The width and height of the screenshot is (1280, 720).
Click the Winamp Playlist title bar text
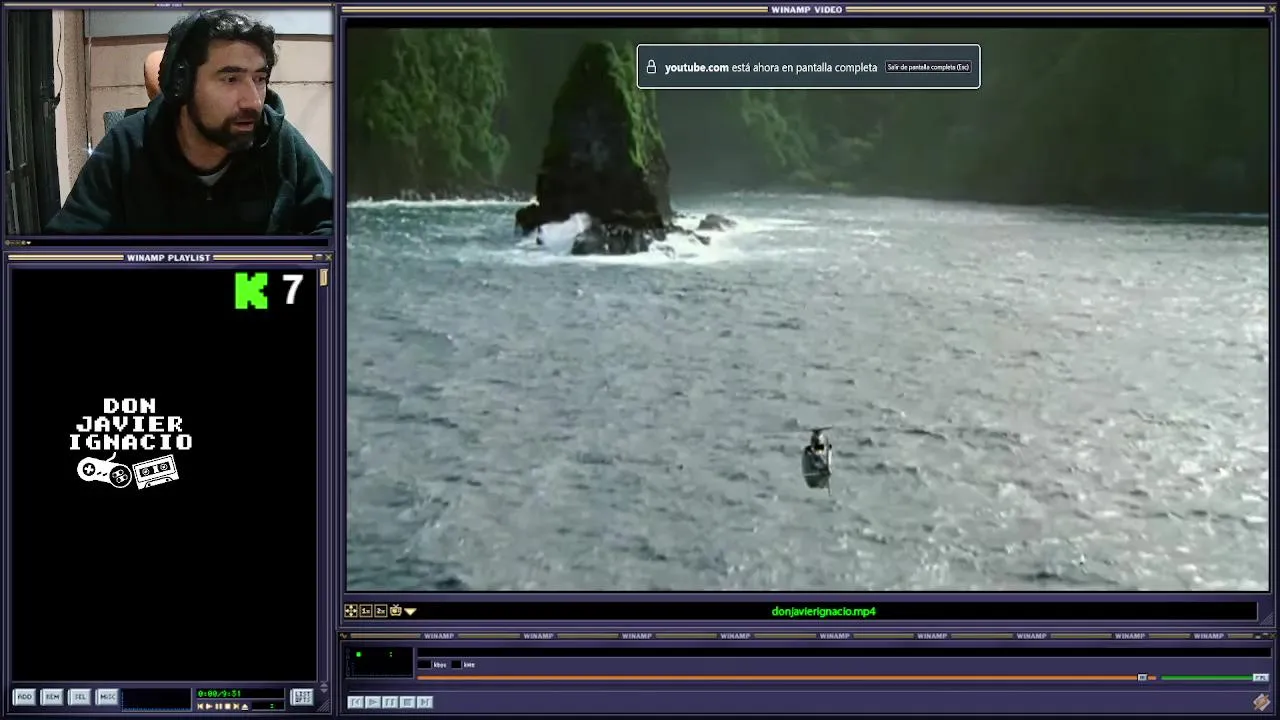tap(168, 258)
